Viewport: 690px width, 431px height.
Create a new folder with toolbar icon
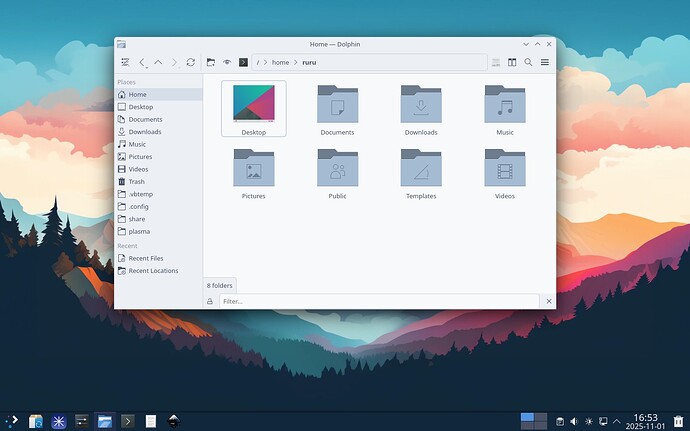[x=211, y=62]
